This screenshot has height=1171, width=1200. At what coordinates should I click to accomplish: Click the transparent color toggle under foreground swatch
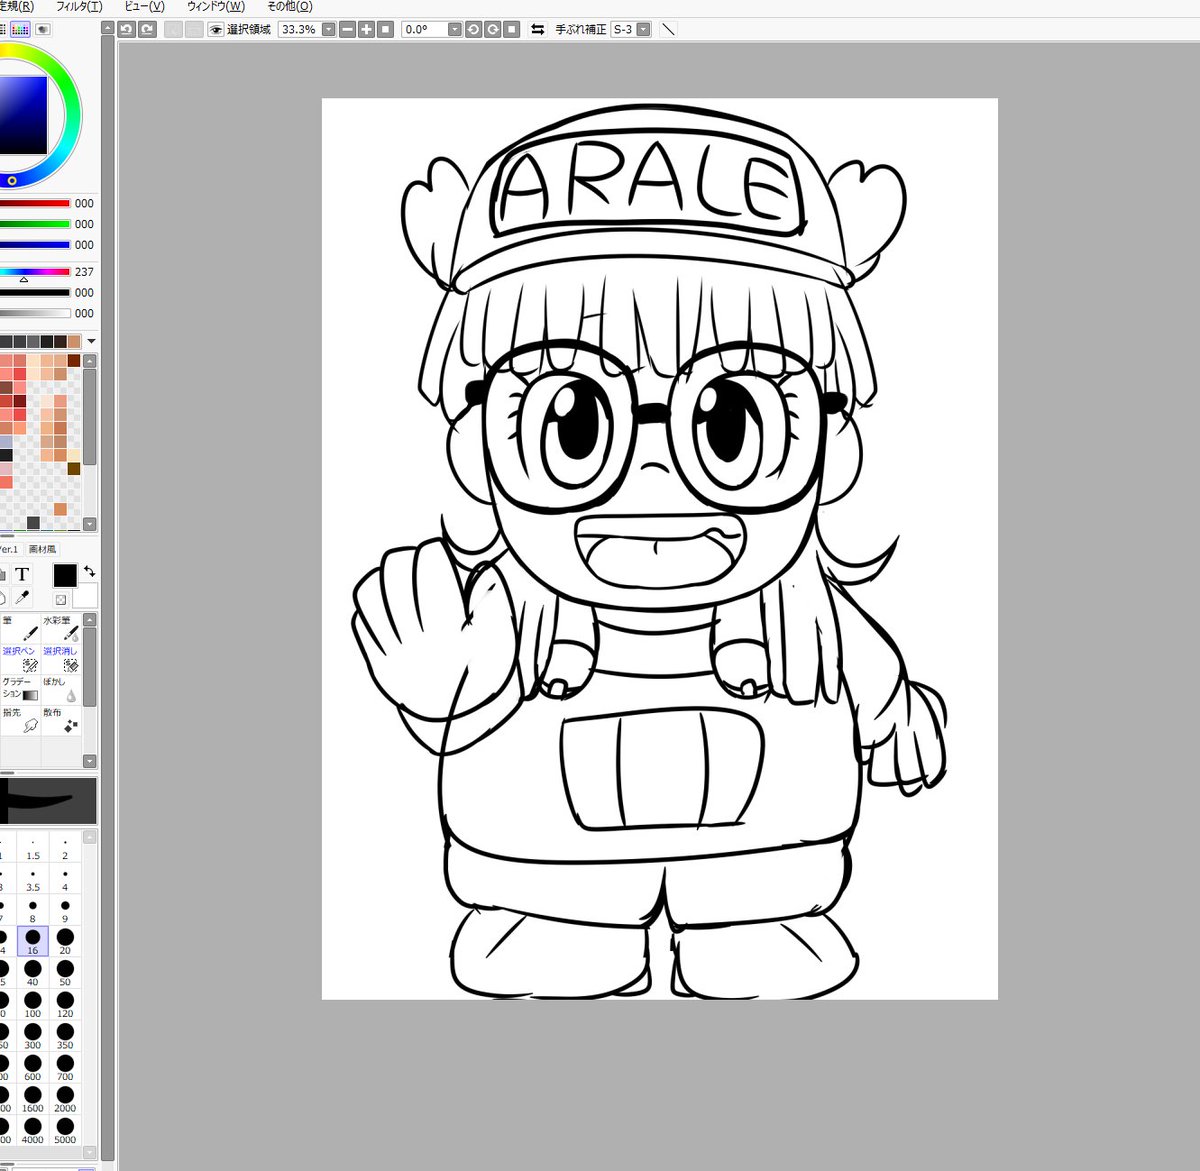[61, 599]
